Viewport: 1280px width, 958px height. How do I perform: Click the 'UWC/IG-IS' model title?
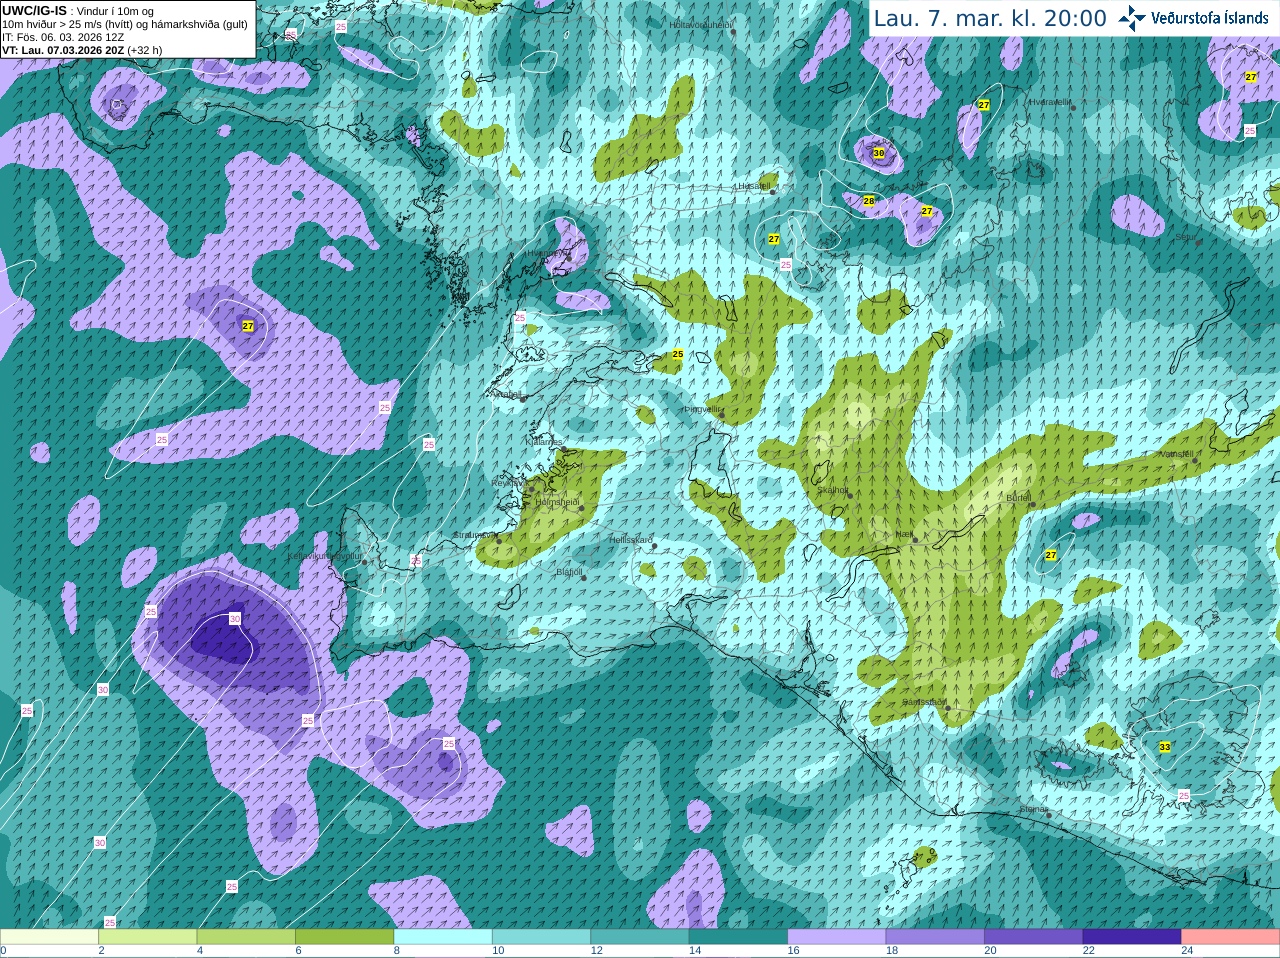[x=35, y=10]
